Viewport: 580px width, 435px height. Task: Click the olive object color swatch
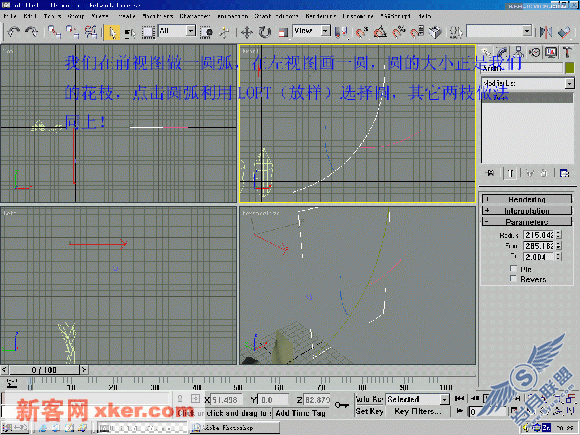click(x=570, y=68)
